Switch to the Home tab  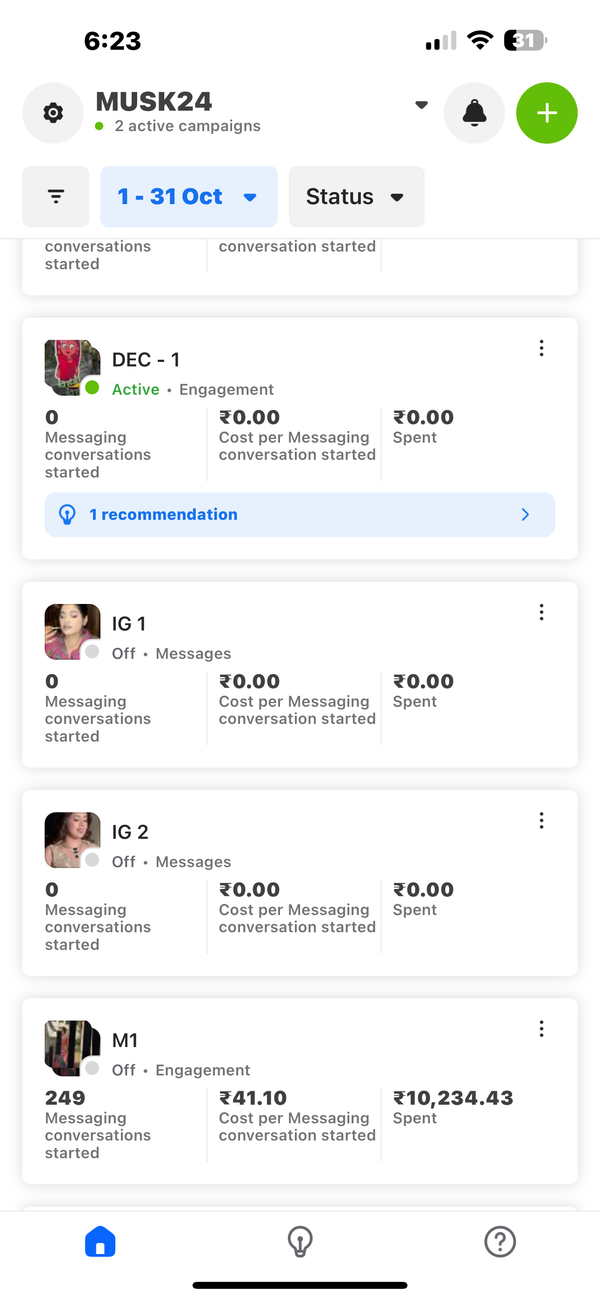100,1242
